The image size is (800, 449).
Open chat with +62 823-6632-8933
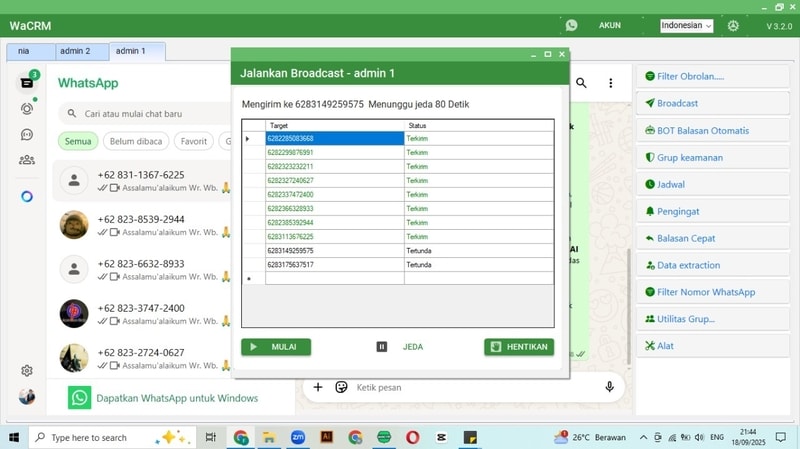click(x=142, y=269)
